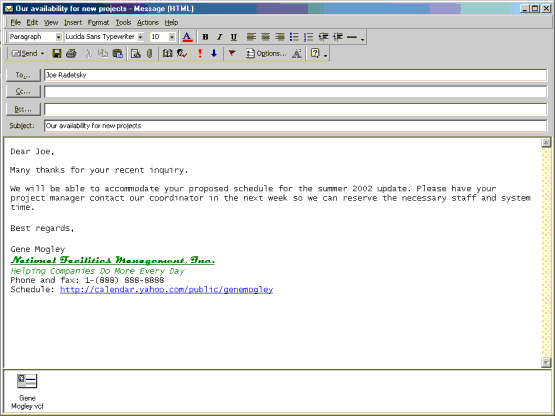Open the File menu

pyautogui.click(x=16, y=23)
